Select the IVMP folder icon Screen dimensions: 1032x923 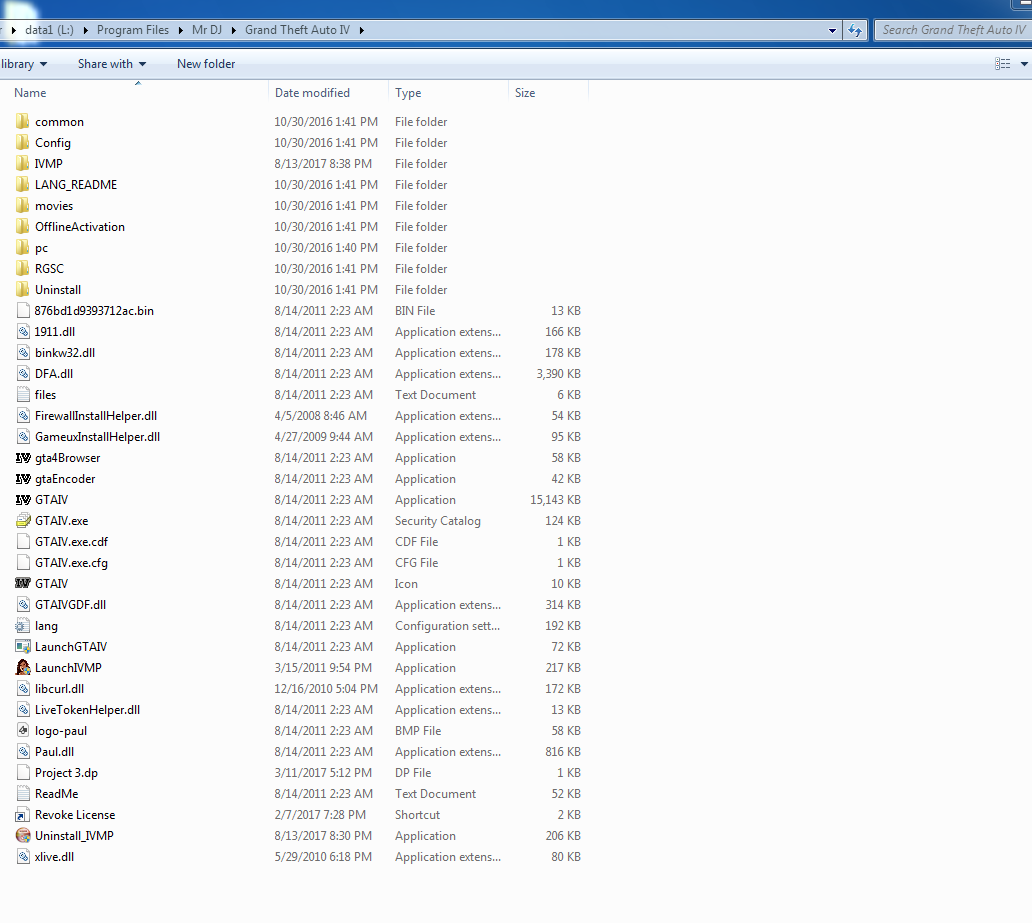click(x=22, y=163)
